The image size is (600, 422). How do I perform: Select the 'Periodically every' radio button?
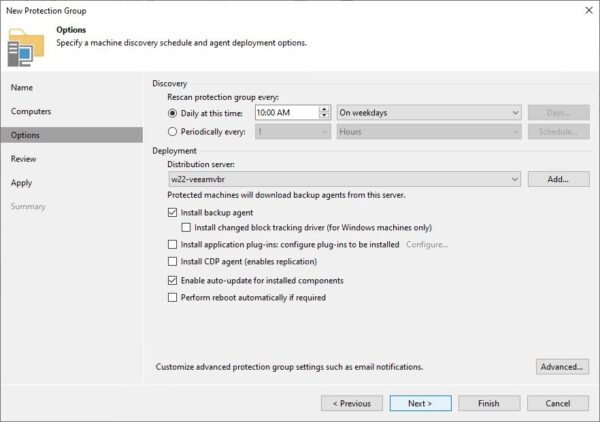(x=172, y=132)
